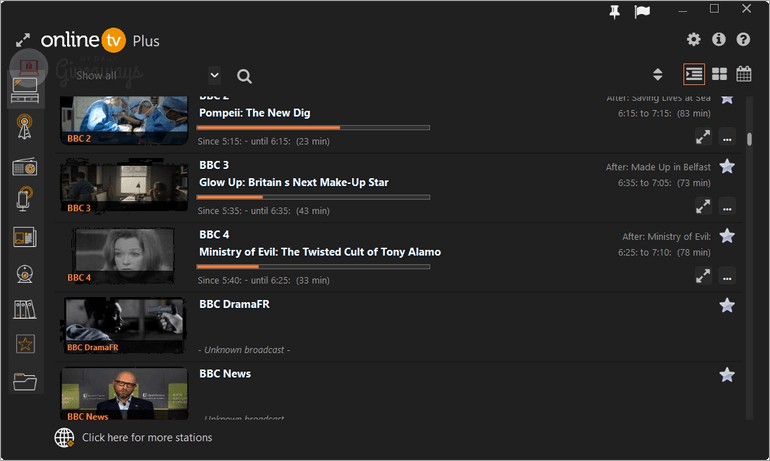
Task: Select Glow Up: Britain s Next Make-Up Star
Action: 294,183
